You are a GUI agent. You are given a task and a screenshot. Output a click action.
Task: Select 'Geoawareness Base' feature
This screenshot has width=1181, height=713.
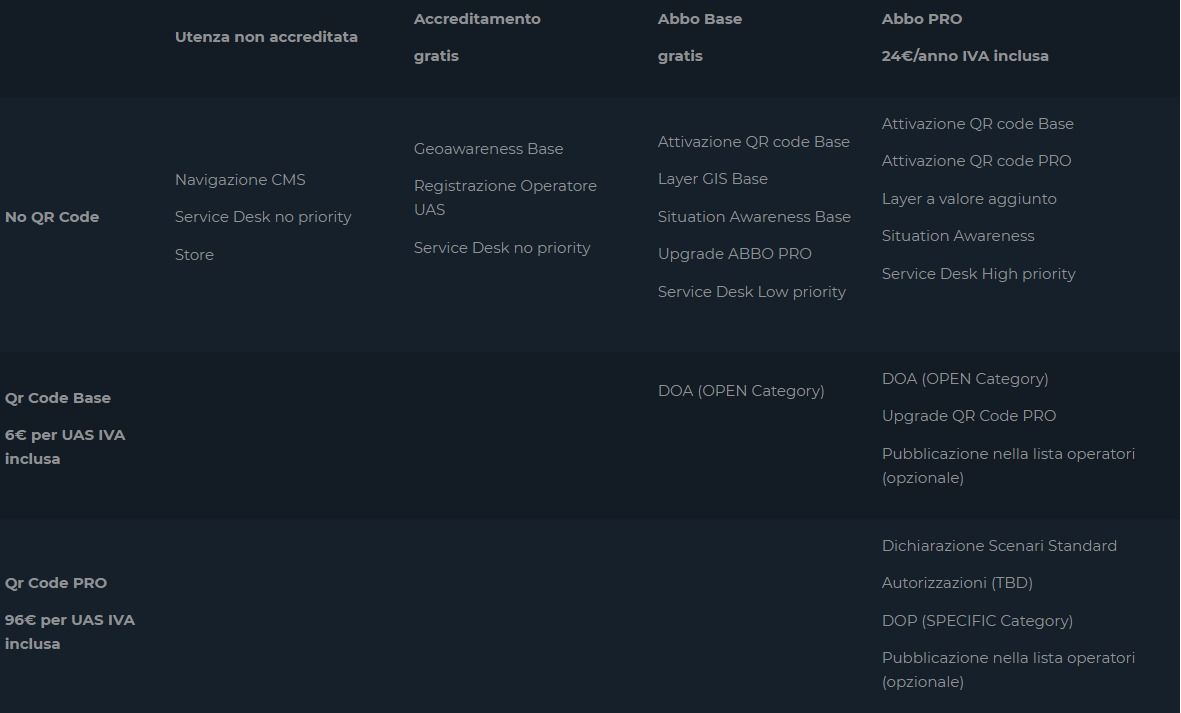click(x=488, y=149)
